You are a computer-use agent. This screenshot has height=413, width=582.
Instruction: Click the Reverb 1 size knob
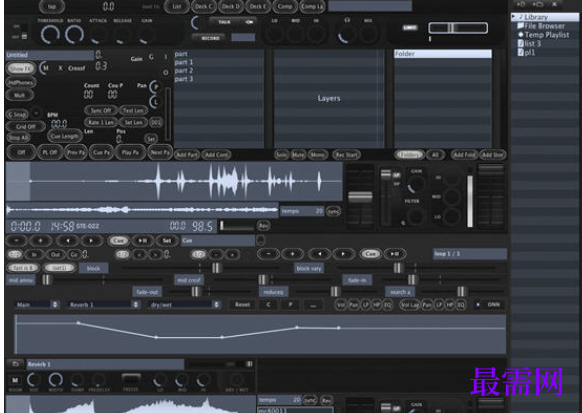coord(33,380)
